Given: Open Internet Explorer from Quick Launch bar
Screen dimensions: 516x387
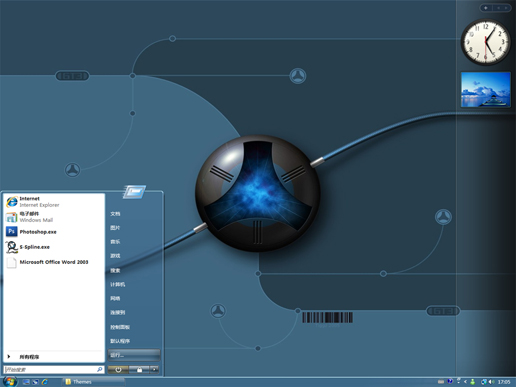Looking at the screenshot, I should 44,382.
